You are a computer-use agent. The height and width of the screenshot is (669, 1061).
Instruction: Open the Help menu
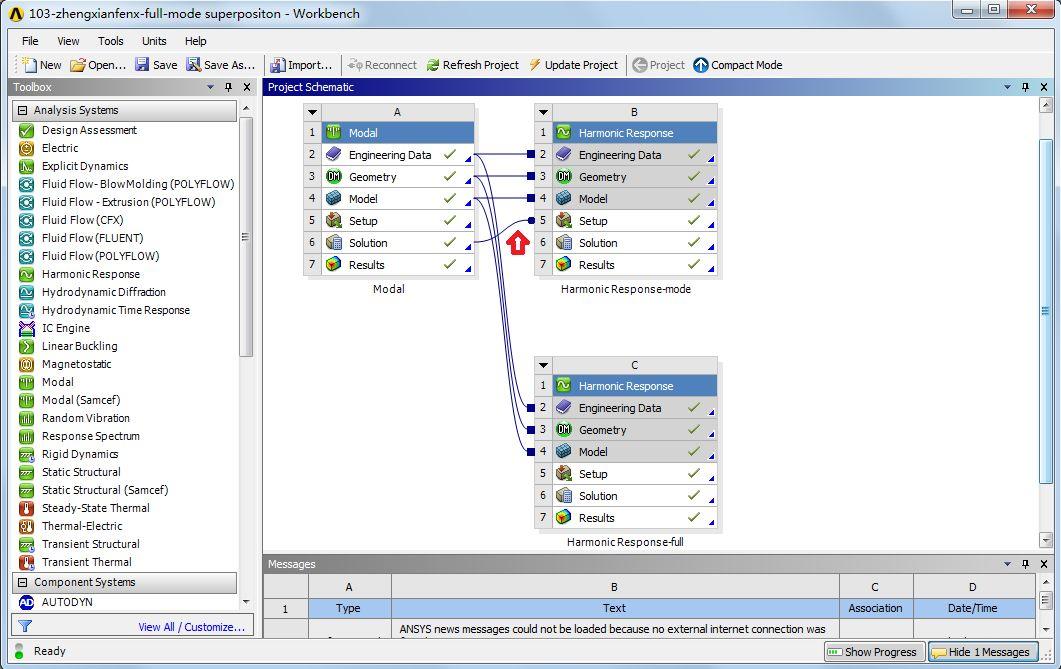(x=196, y=41)
